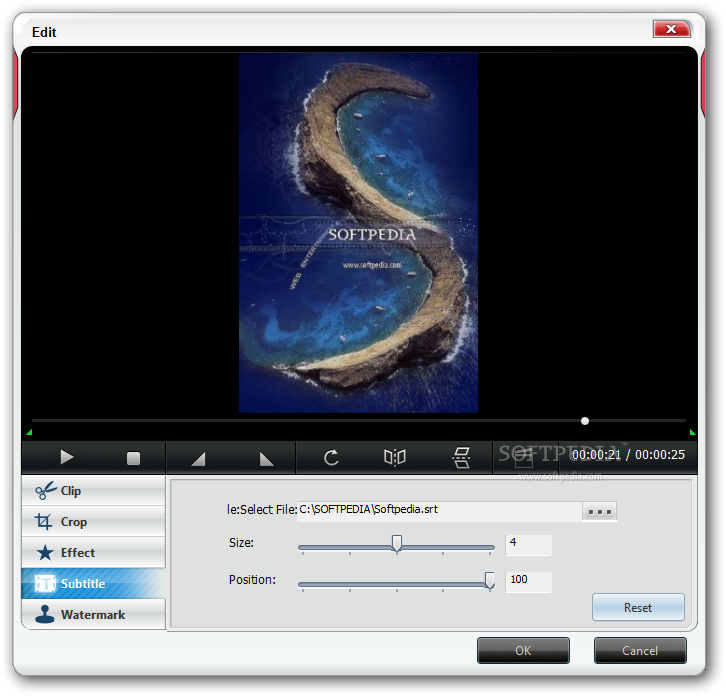
Task: Click the green end trim marker
Action: click(x=693, y=433)
